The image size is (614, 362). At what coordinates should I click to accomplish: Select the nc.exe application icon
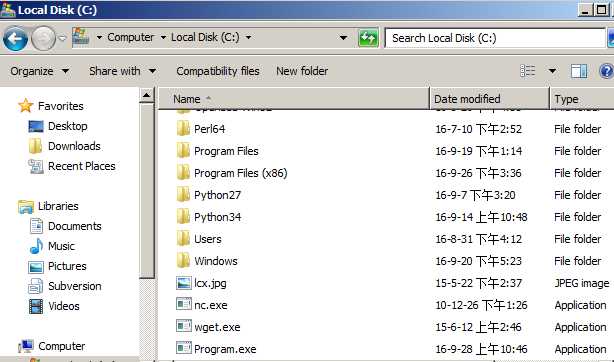click(x=184, y=304)
